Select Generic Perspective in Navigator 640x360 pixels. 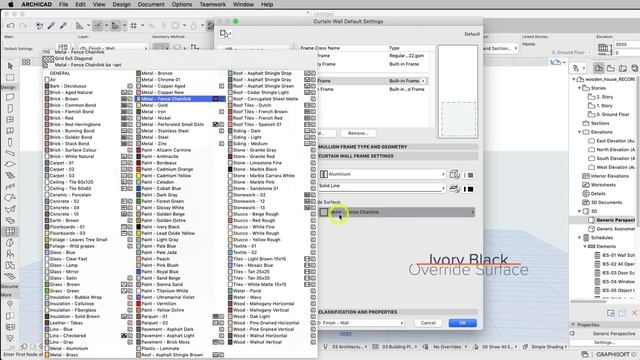pos(612,220)
